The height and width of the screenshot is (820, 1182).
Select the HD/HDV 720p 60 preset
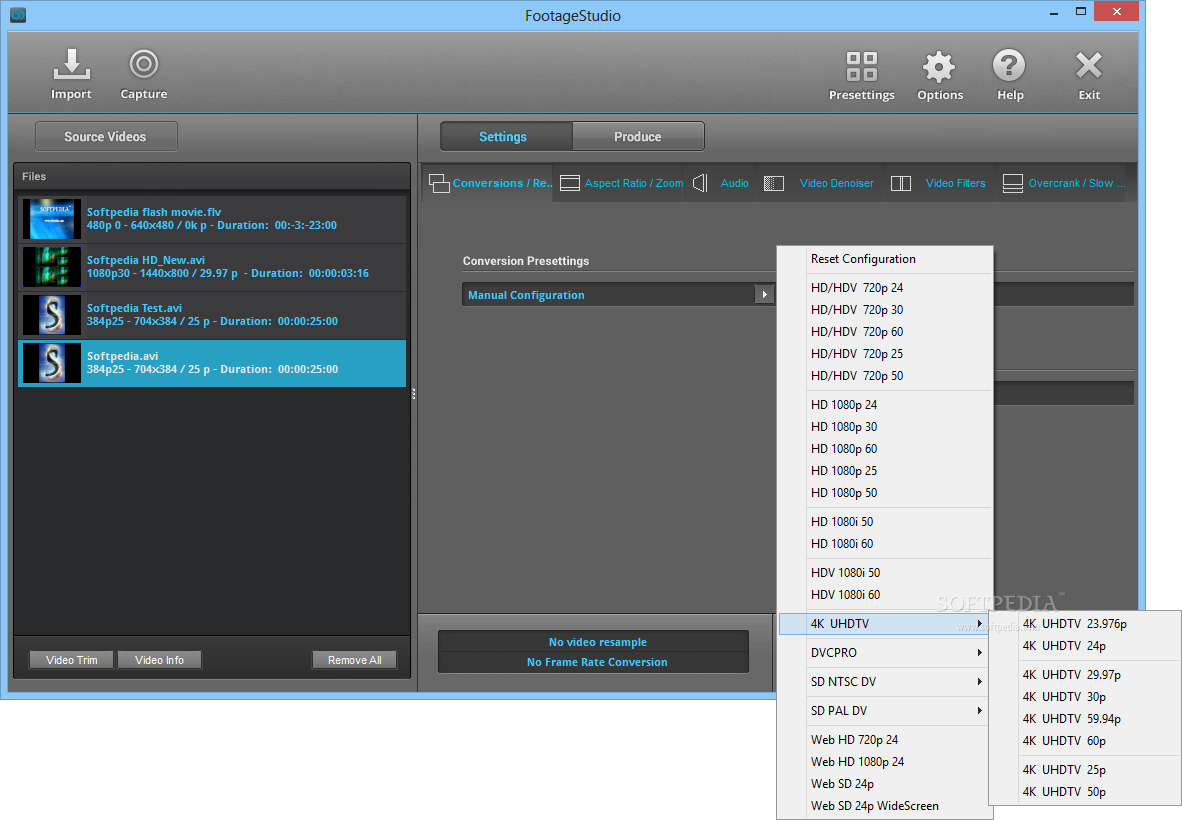(x=884, y=332)
